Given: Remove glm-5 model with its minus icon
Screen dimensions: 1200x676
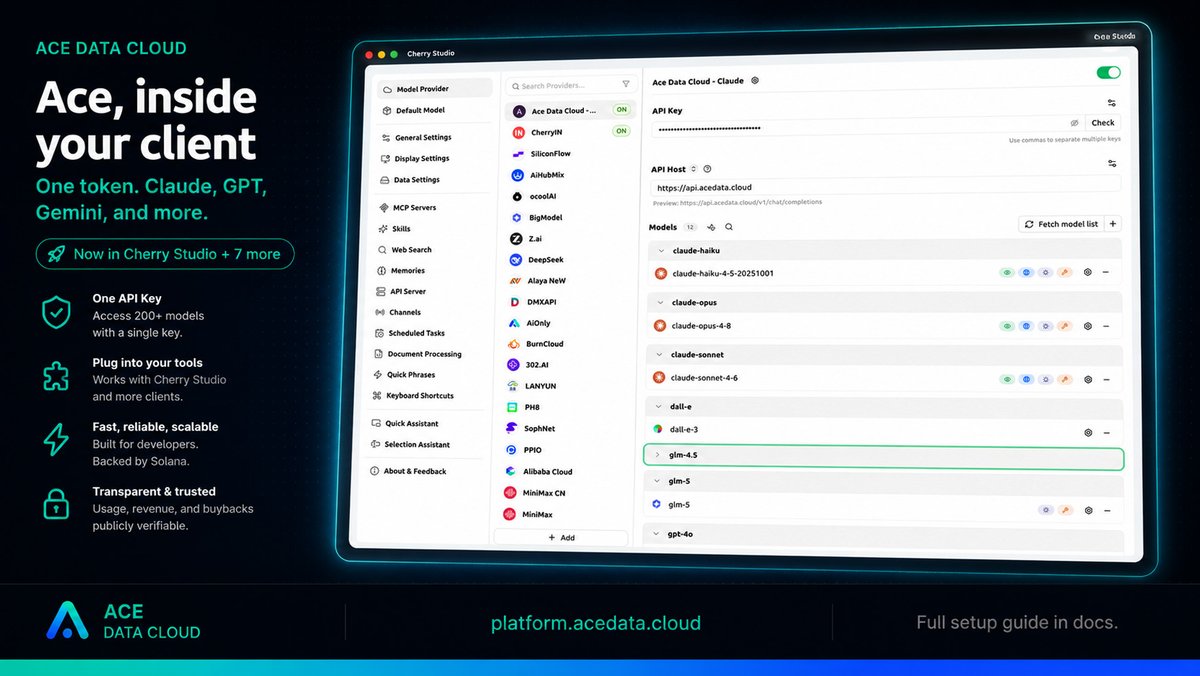Looking at the screenshot, I should click(1106, 509).
